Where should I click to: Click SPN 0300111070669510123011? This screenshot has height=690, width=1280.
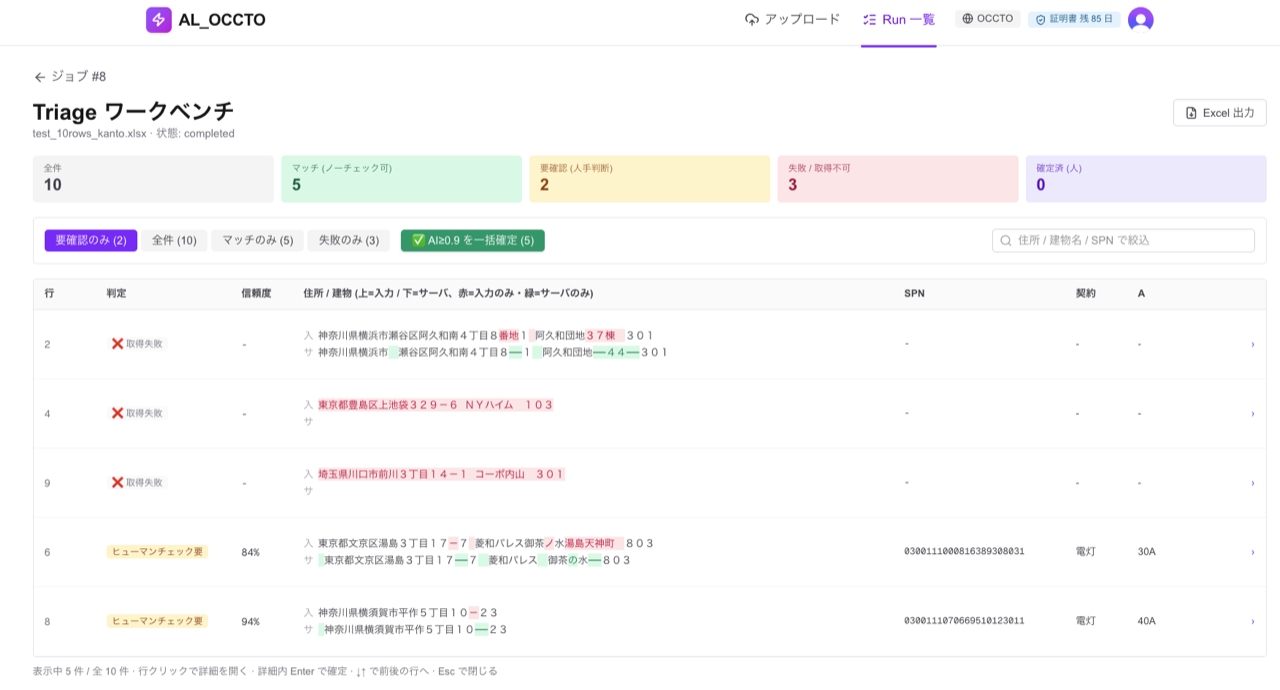pos(964,621)
